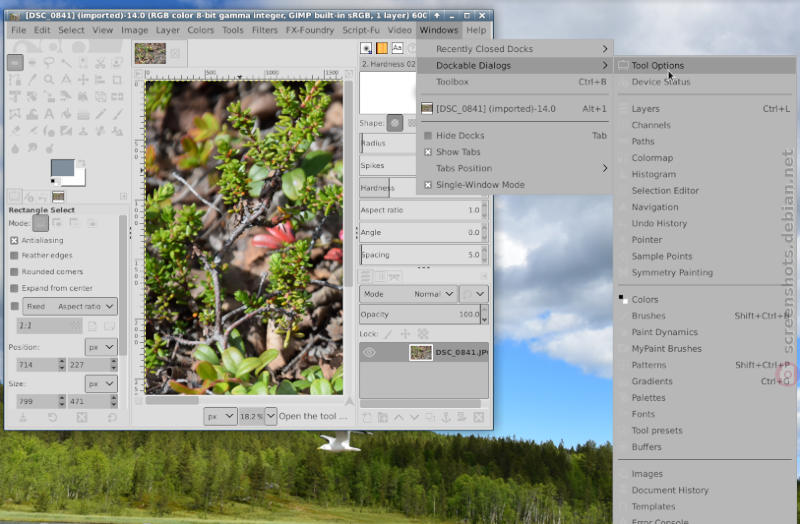Select the Alignment tool
800x524 pixels.
(x=100, y=80)
